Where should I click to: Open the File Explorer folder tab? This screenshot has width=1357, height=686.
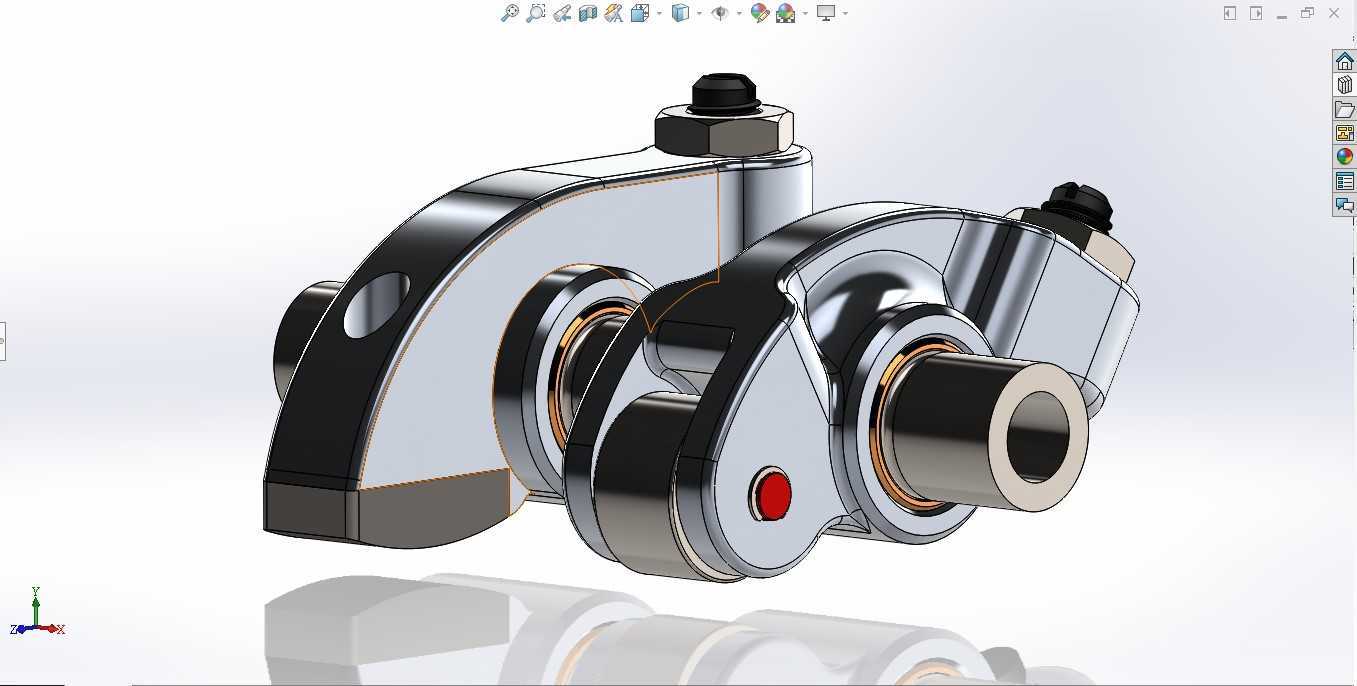point(1344,109)
